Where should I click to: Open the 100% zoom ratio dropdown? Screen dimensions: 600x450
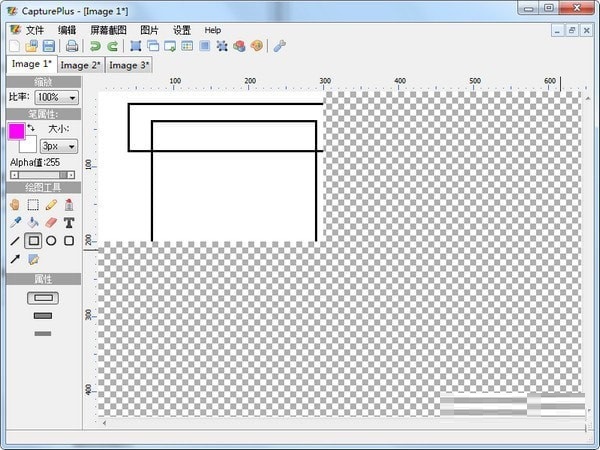[57, 97]
